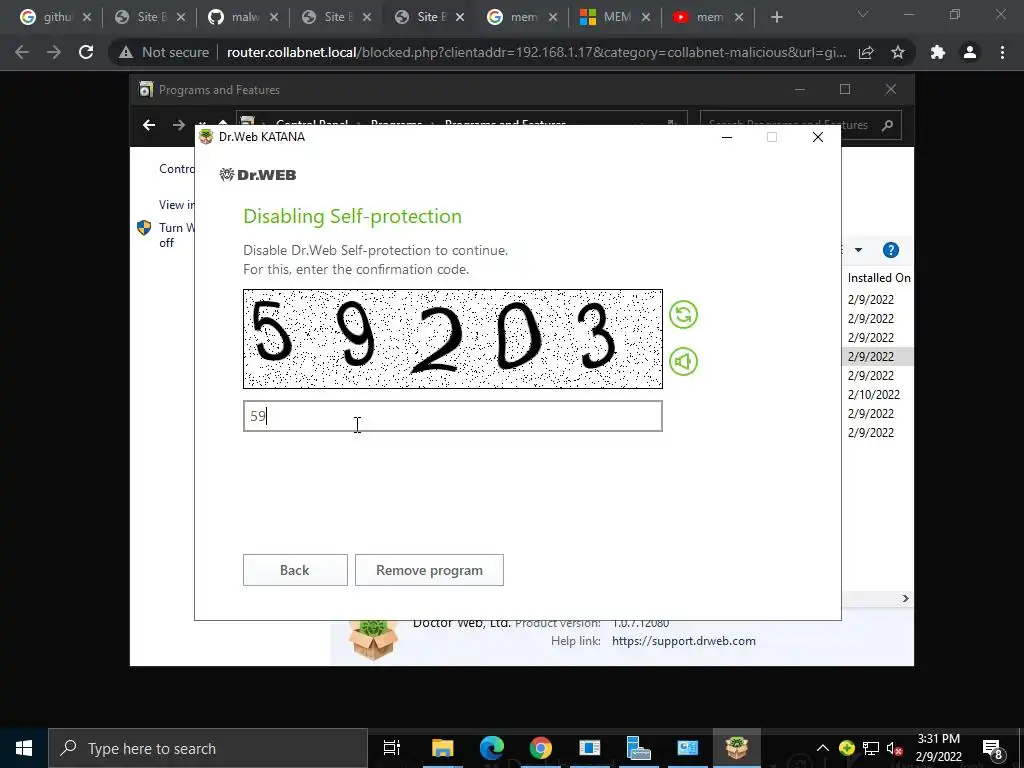This screenshot has width=1024, height=768.
Task: Open Chrome's three-dot menu
Action: (1002, 52)
